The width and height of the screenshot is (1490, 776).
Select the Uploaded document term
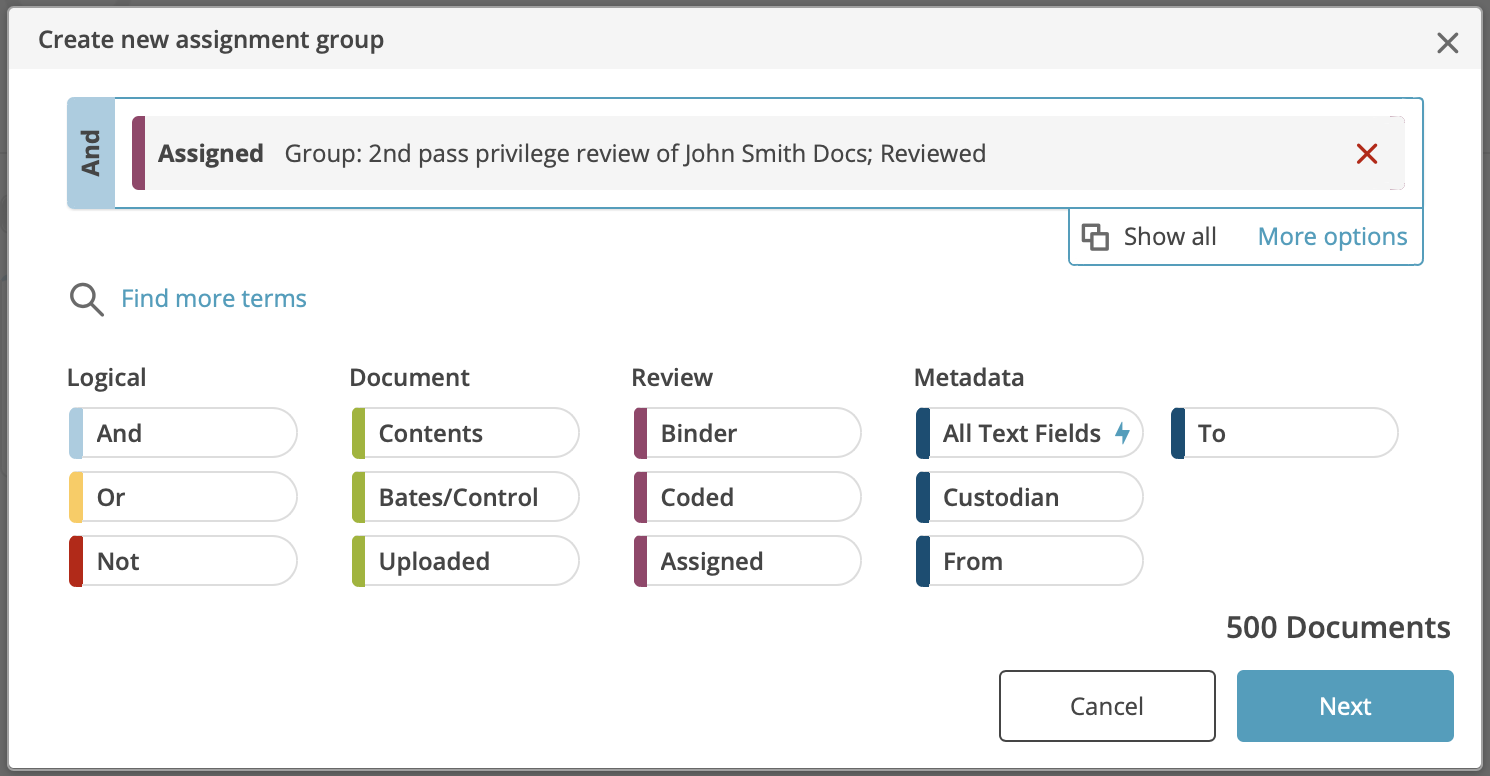click(x=464, y=560)
